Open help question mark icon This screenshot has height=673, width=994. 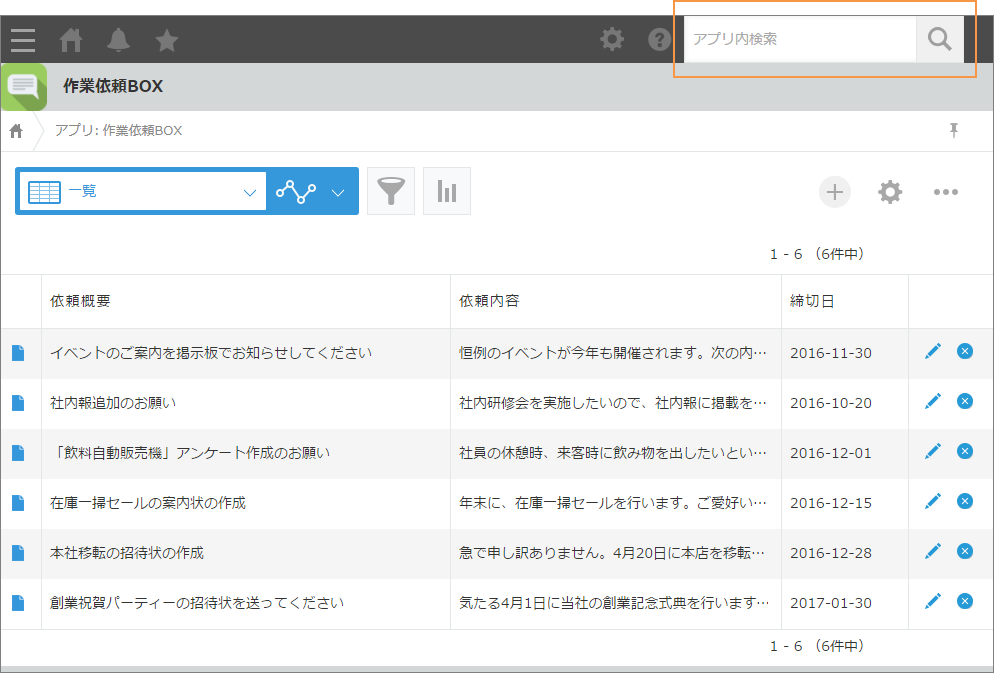tap(659, 39)
